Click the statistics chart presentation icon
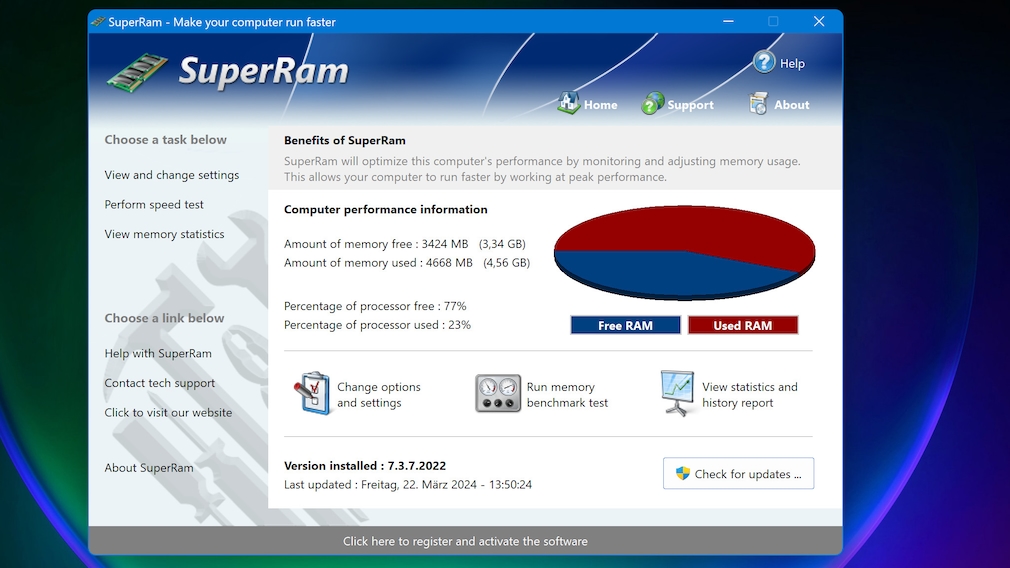 click(x=677, y=393)
